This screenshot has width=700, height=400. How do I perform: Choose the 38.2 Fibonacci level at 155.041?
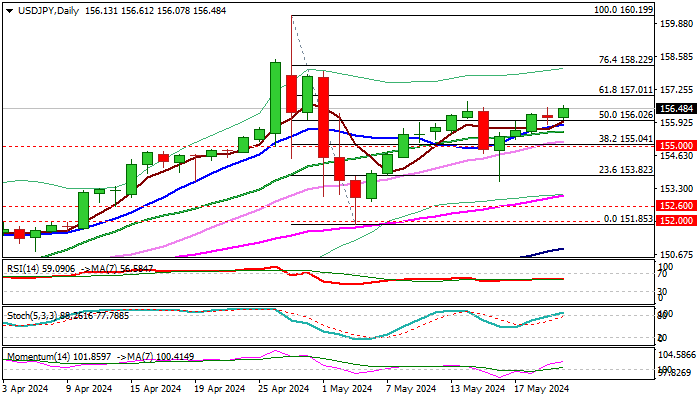tap(626, 139)
